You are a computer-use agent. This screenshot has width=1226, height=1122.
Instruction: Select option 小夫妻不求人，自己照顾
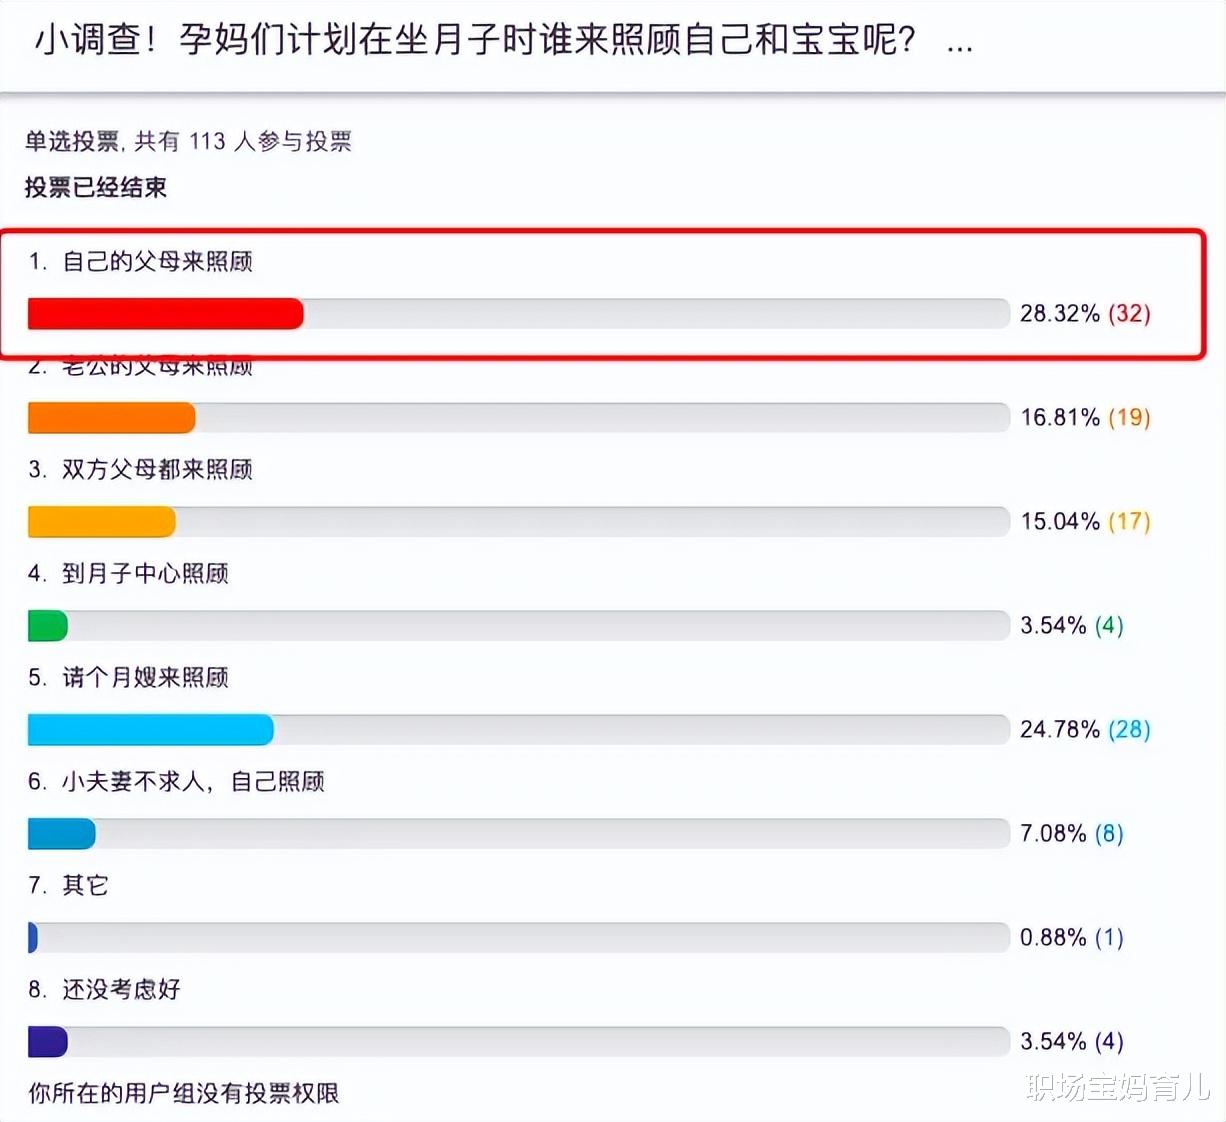click(x=193, y=782)
